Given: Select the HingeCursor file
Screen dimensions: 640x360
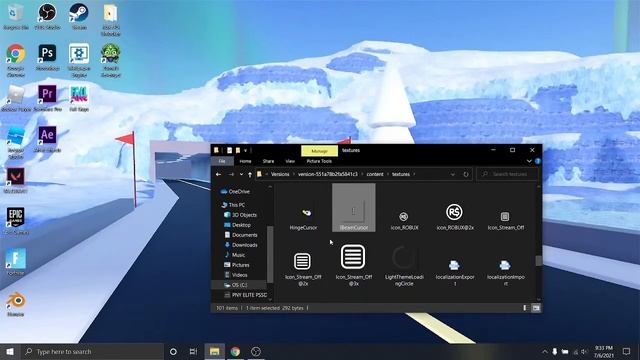Looking at the screenshot, I should 303,219.
